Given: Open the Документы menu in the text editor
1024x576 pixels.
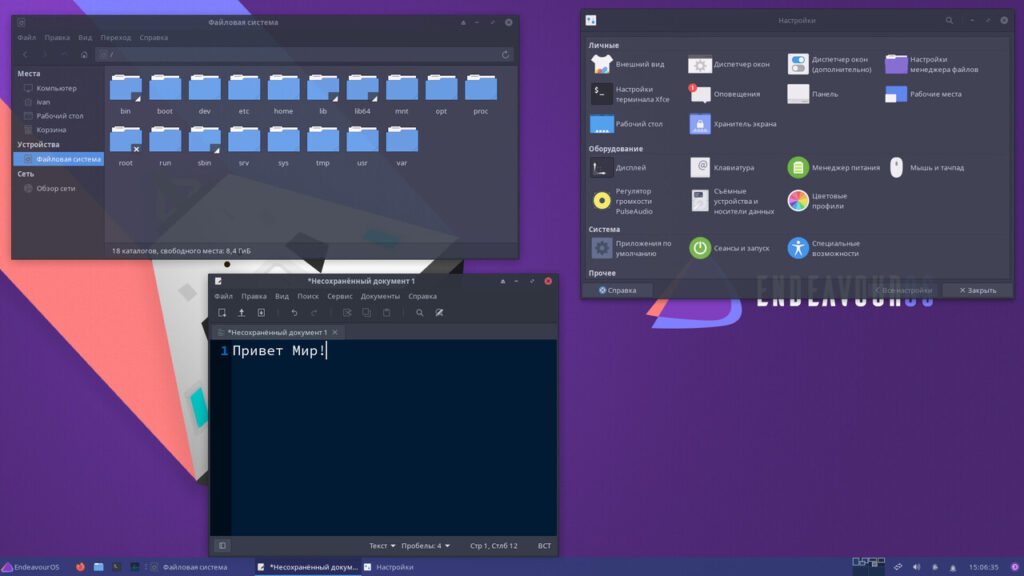Looking at the screenshot, I should click(x=380, y=296).
